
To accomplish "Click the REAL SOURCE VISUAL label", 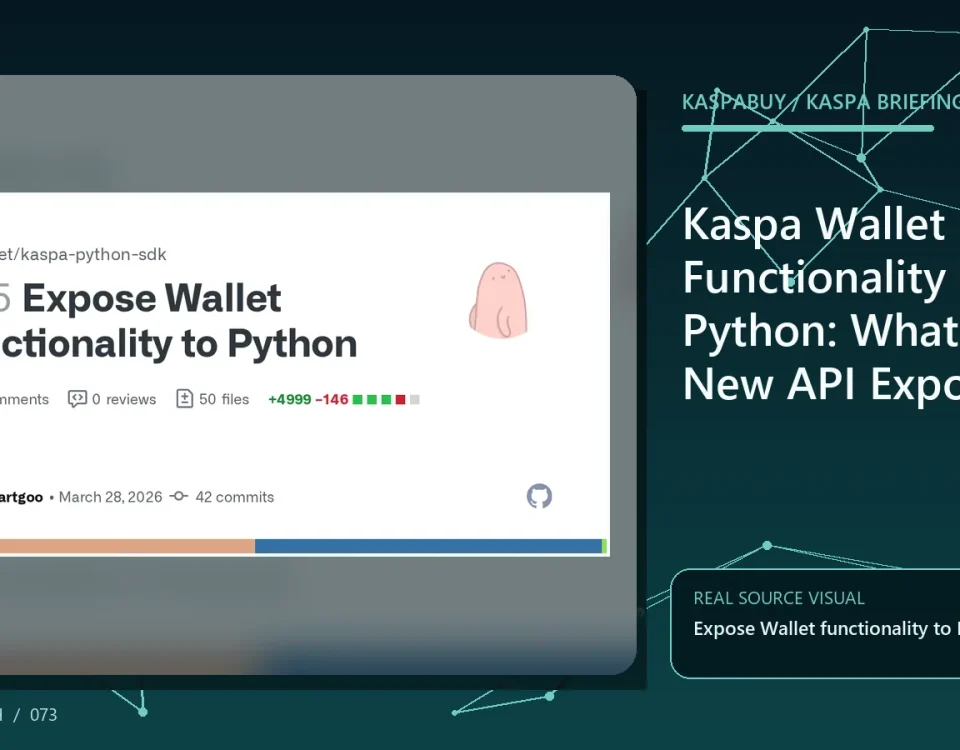I will click(779, 598).
